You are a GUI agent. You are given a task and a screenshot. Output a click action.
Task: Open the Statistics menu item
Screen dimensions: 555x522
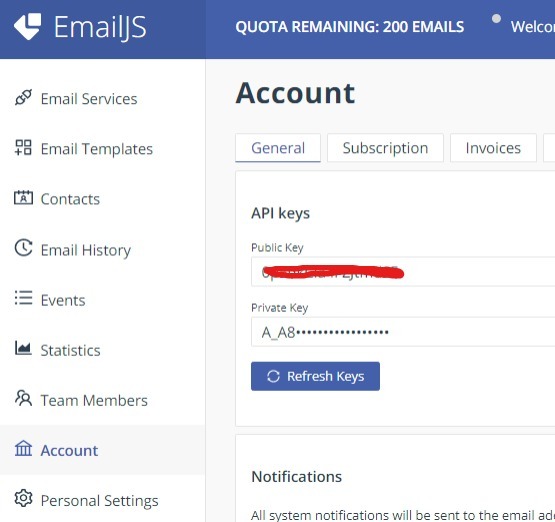click(70, 350)
